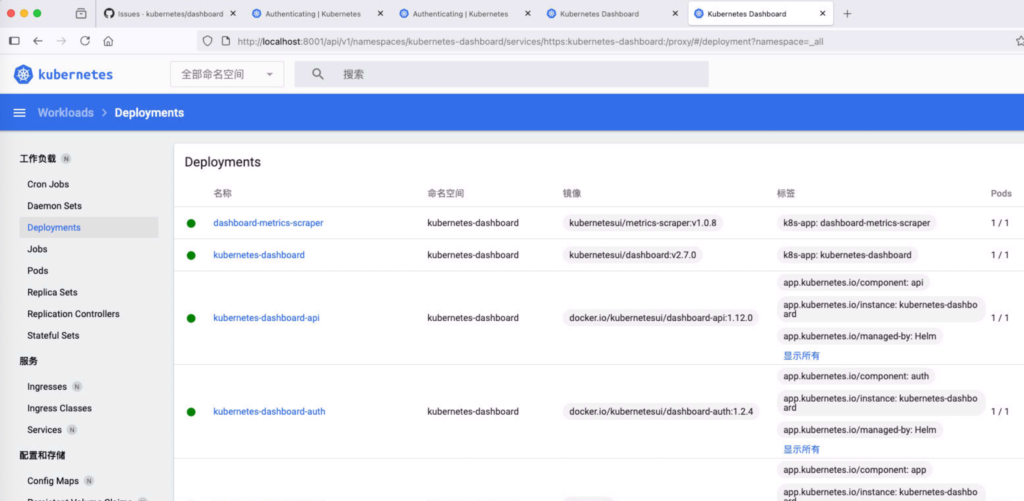Go back with the browser back arrow

click(38, 40)
